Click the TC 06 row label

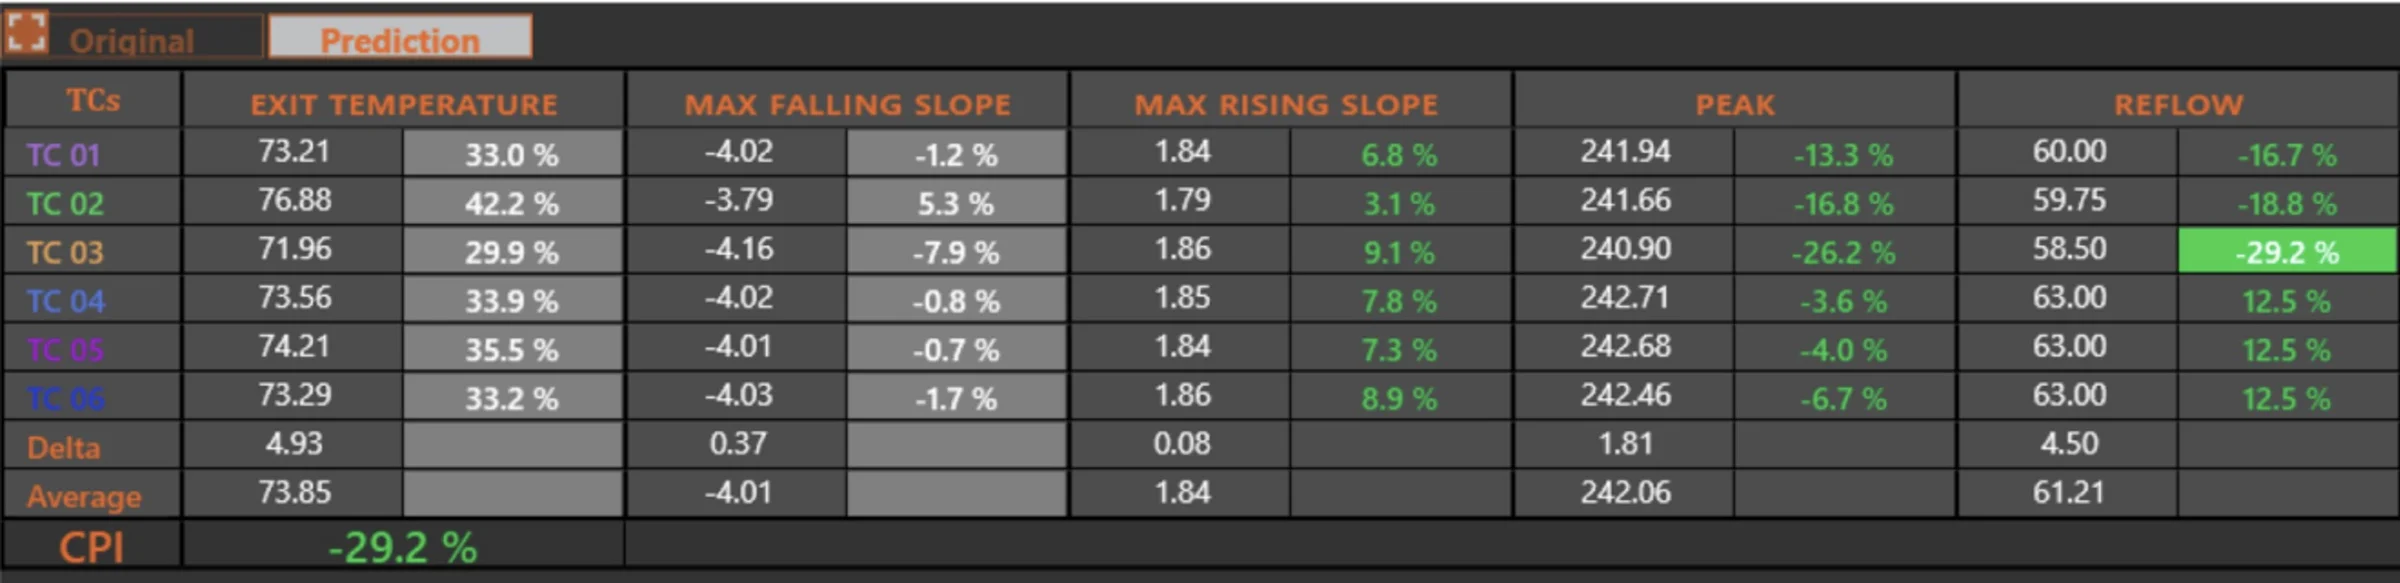click(x=65, y=398)
